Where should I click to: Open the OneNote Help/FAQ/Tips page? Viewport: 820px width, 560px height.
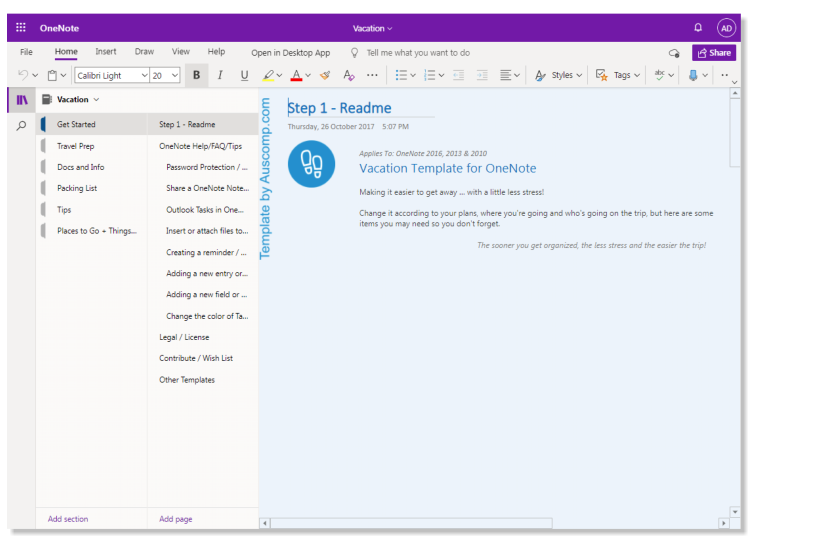click(203, 146)
